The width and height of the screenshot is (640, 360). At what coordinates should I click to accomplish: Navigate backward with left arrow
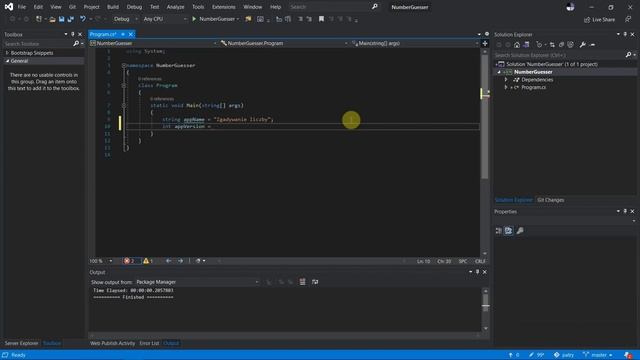169,261
